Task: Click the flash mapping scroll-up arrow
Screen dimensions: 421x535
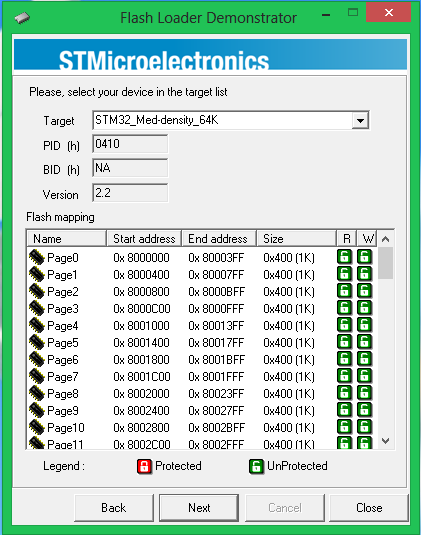Action: 386,239
